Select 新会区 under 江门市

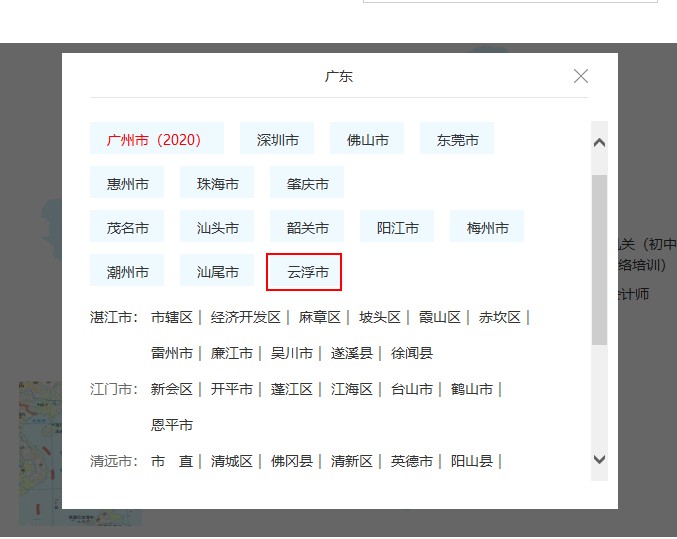(171, 389)
